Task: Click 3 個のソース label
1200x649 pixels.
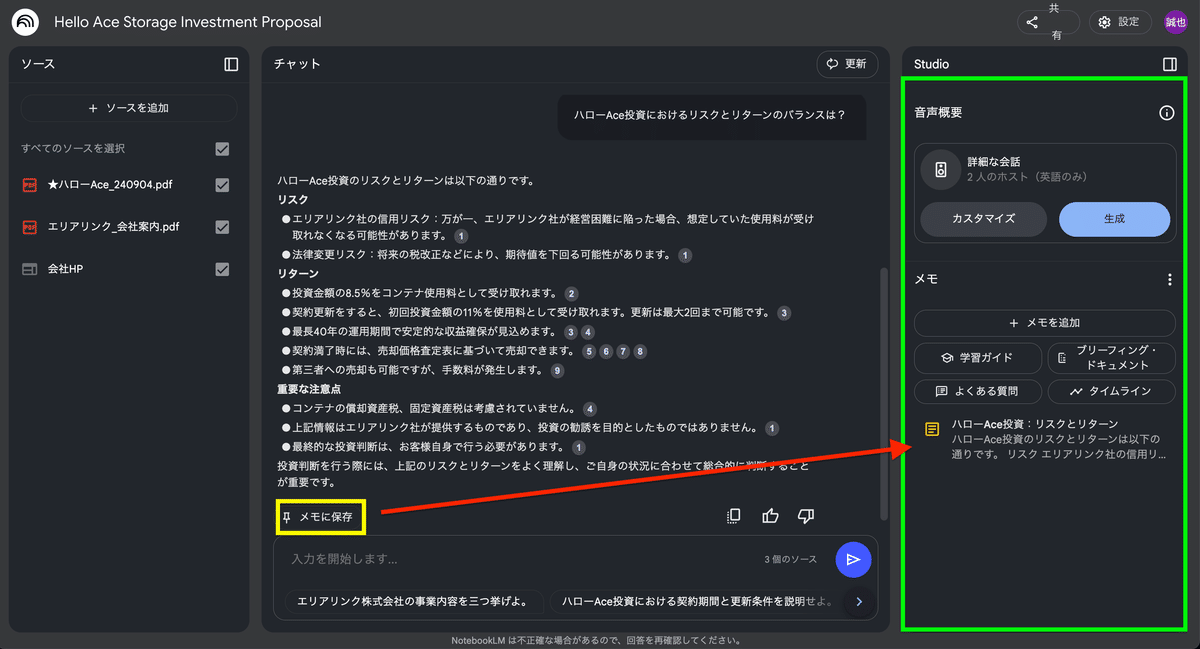Action: coord(790,559)
